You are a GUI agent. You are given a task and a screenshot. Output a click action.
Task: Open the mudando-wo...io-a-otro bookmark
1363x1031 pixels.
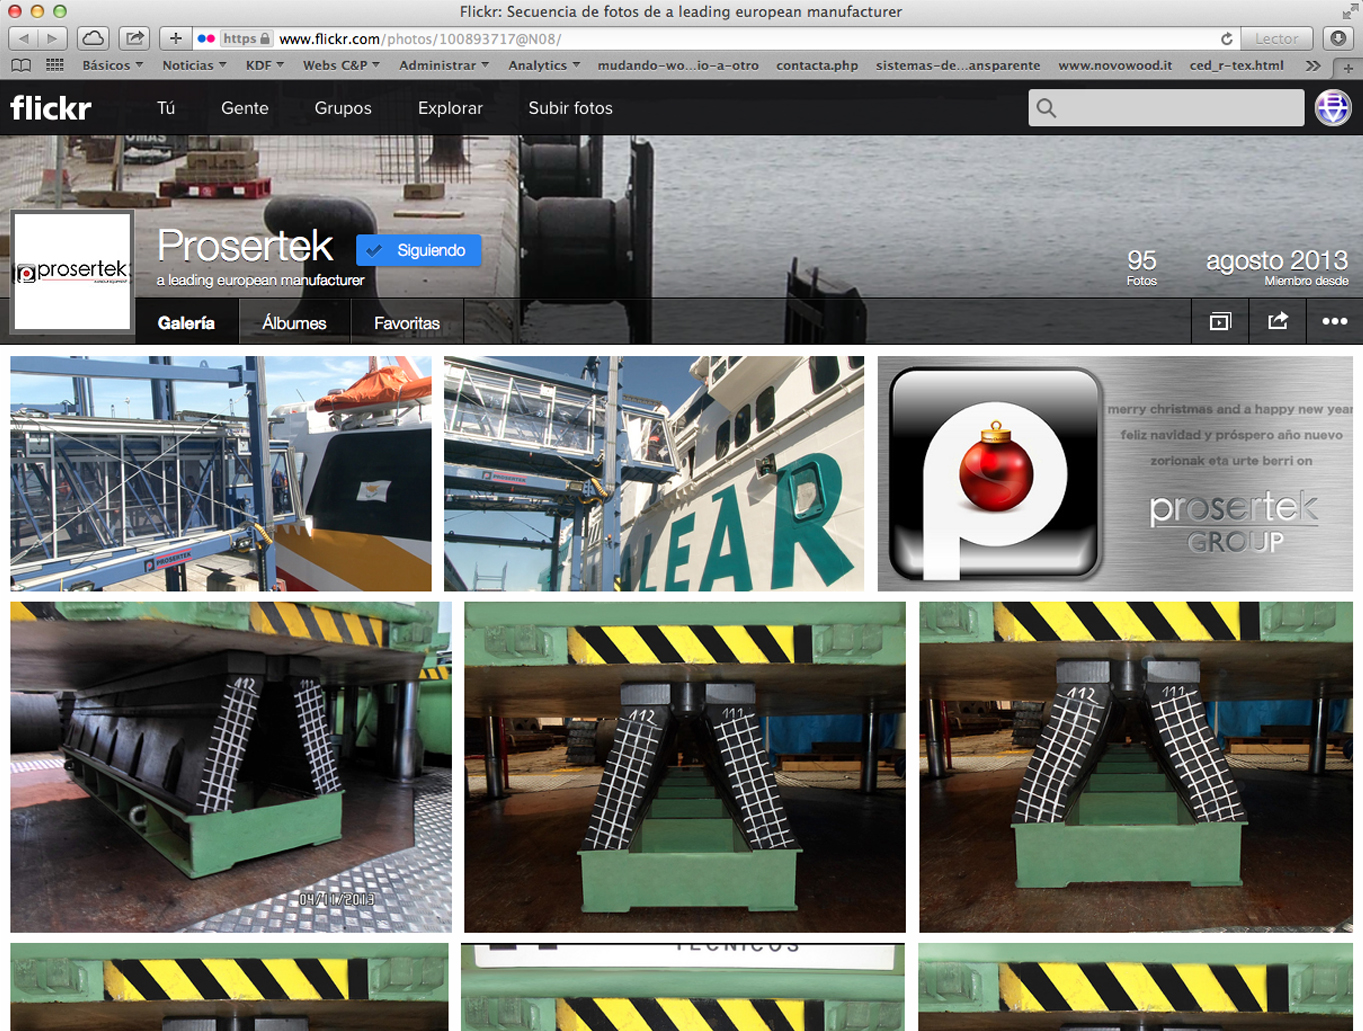[x=678, y=65]
